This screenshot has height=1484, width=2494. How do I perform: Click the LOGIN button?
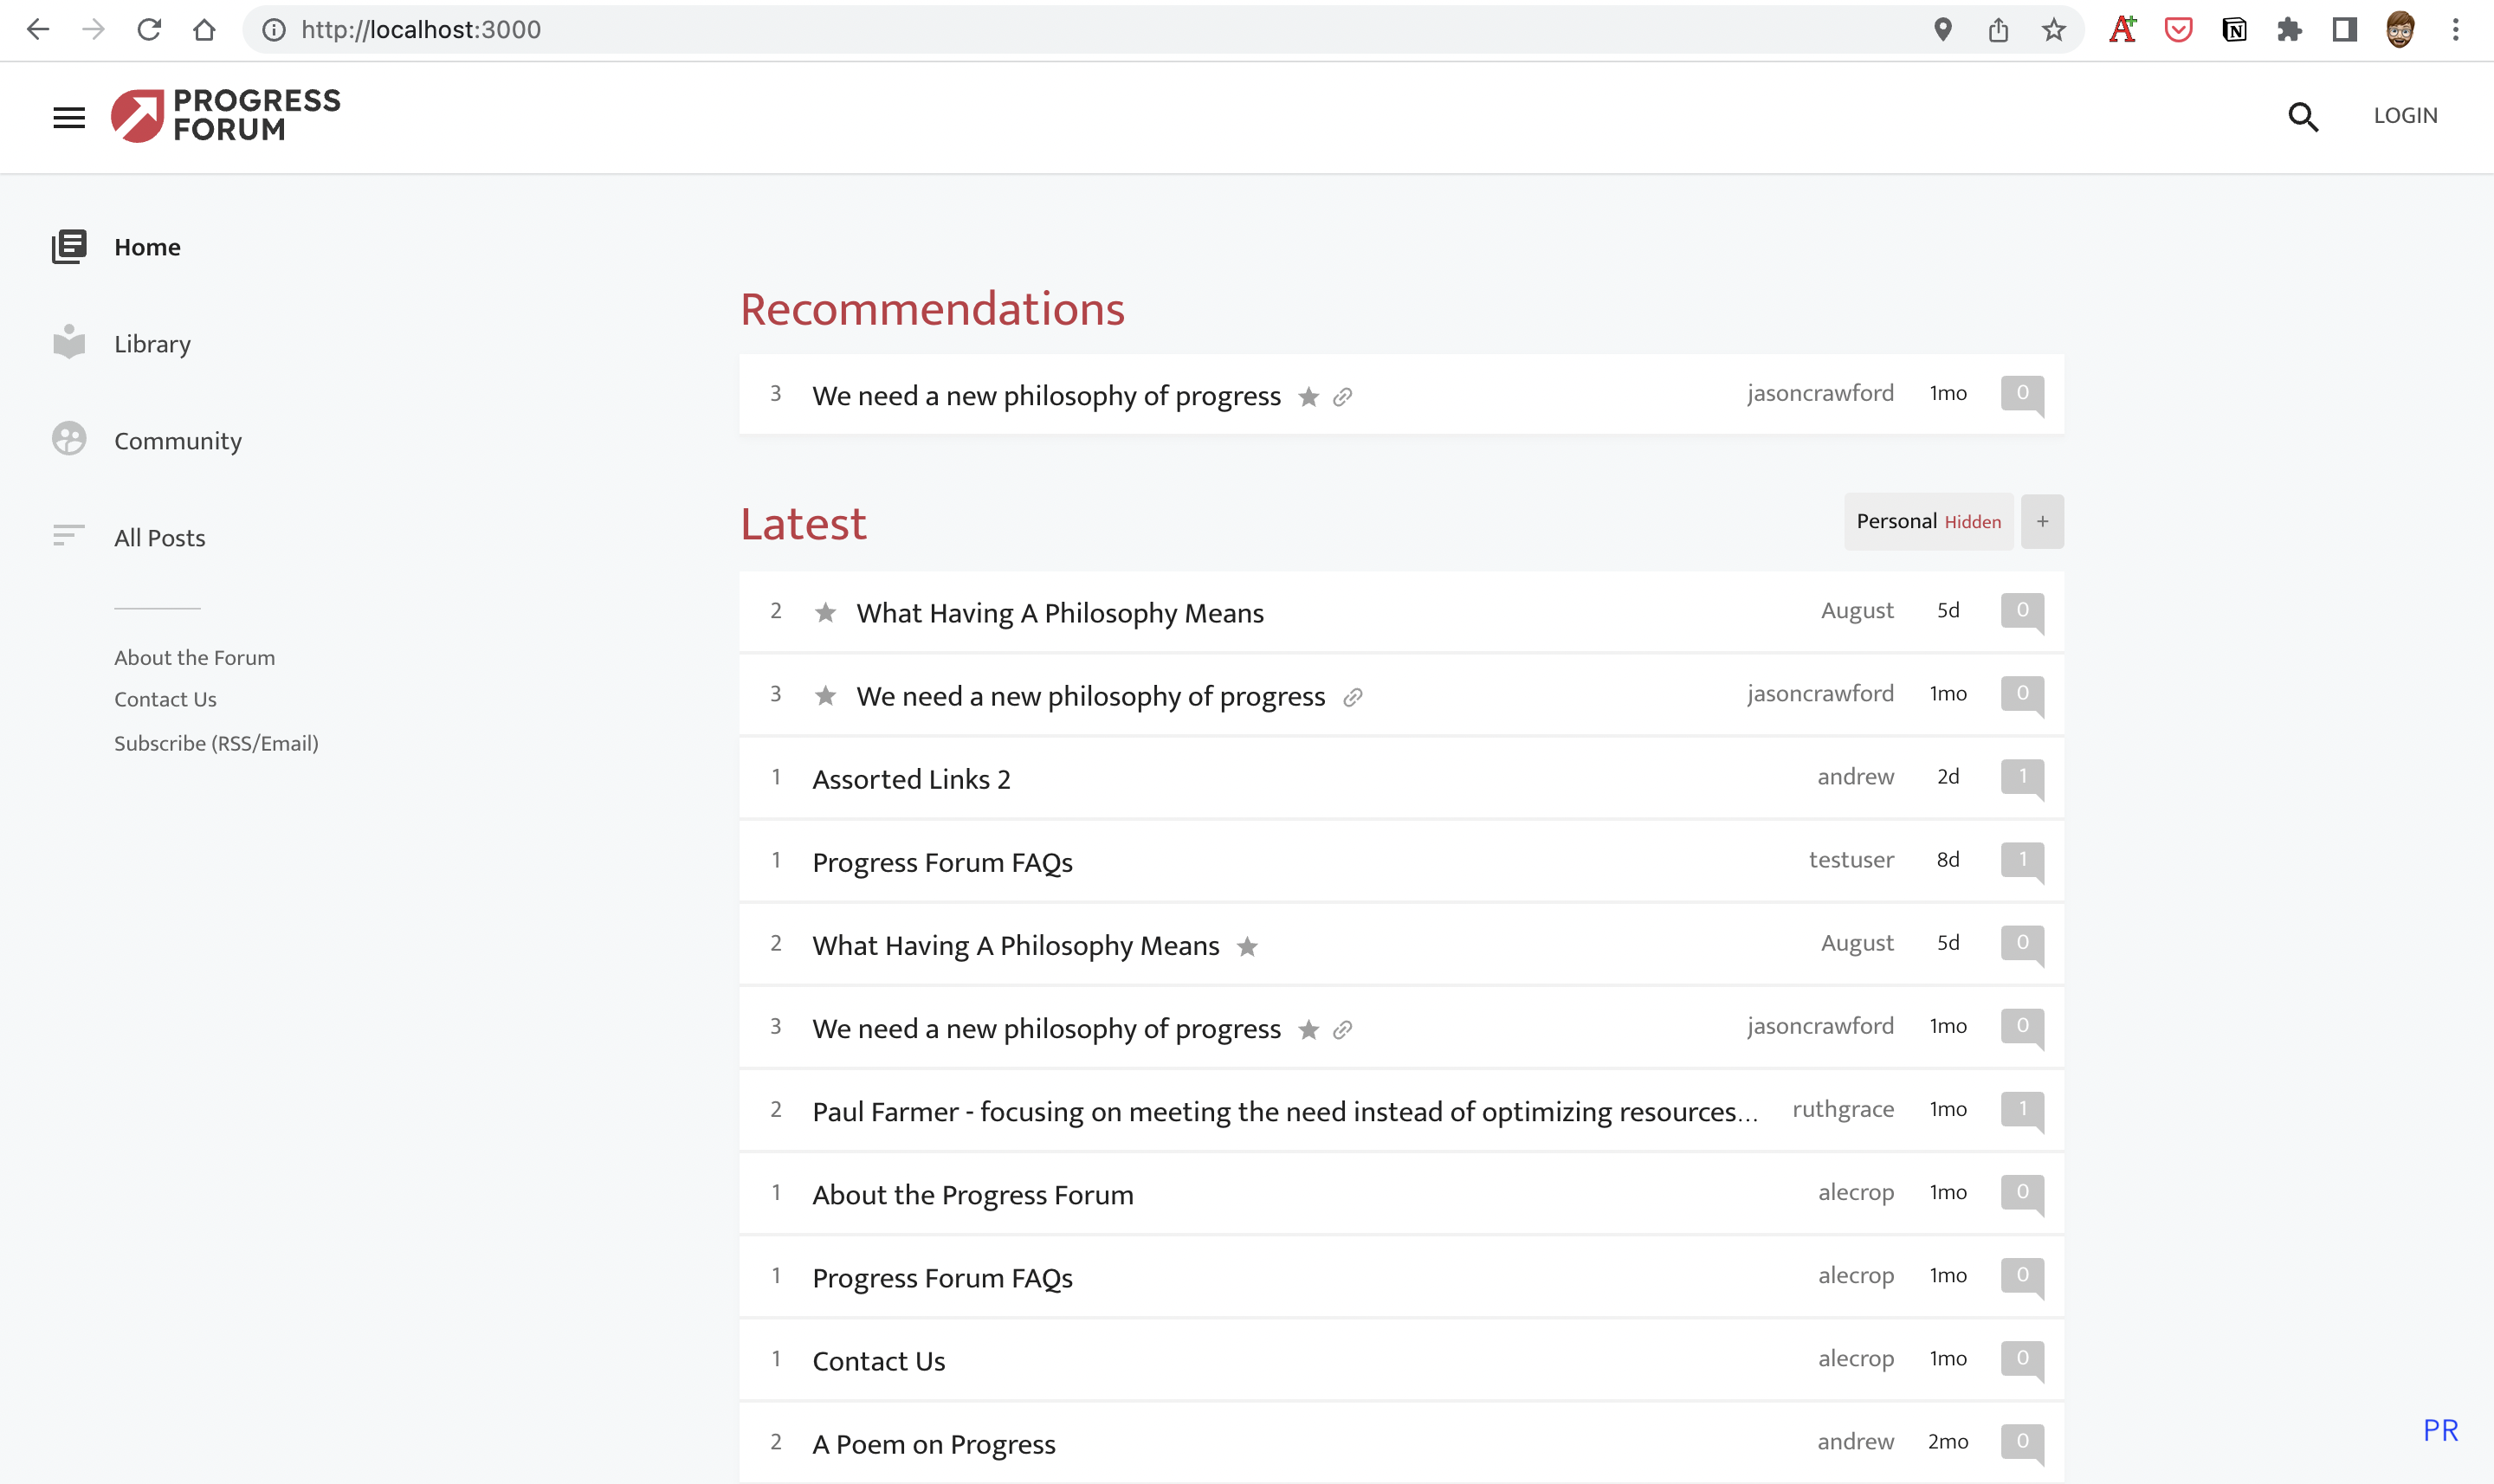click(2405, 115)
